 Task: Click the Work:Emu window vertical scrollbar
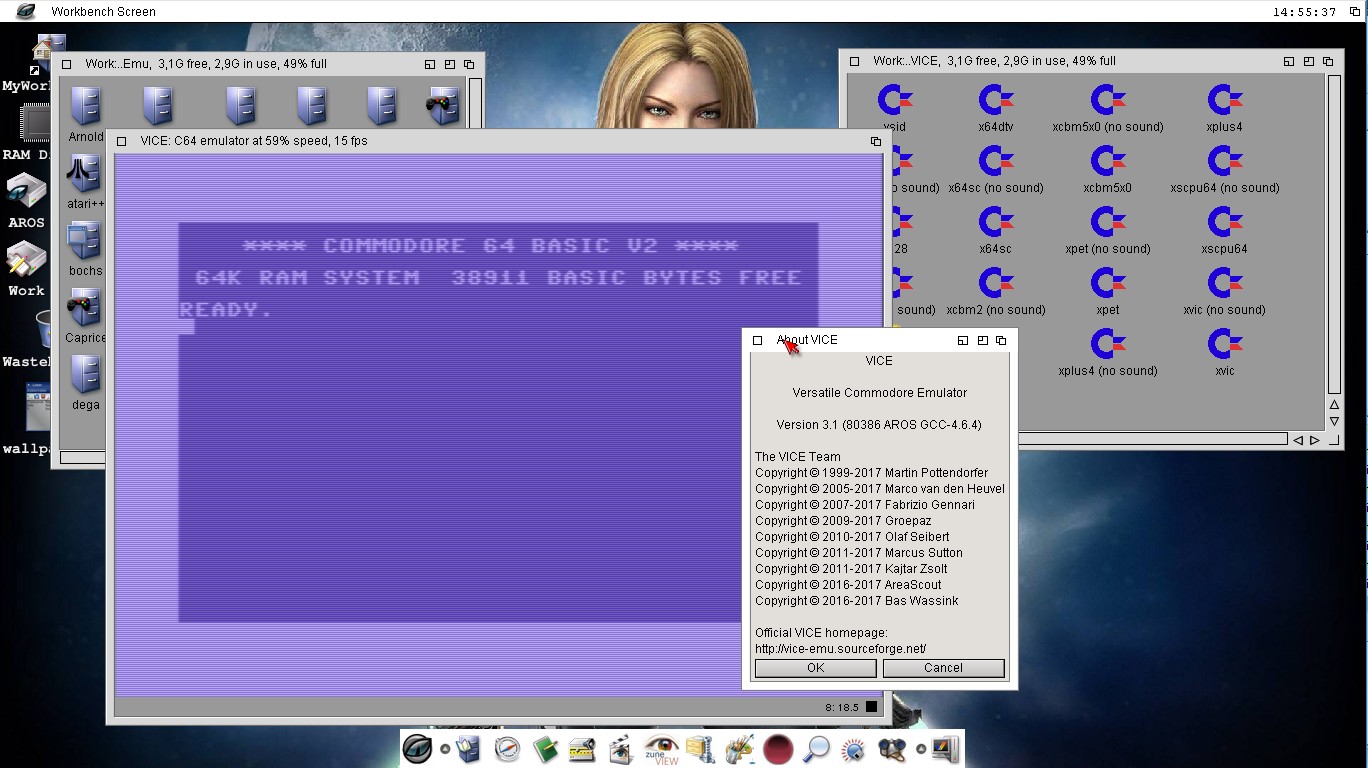click(477, 102)
